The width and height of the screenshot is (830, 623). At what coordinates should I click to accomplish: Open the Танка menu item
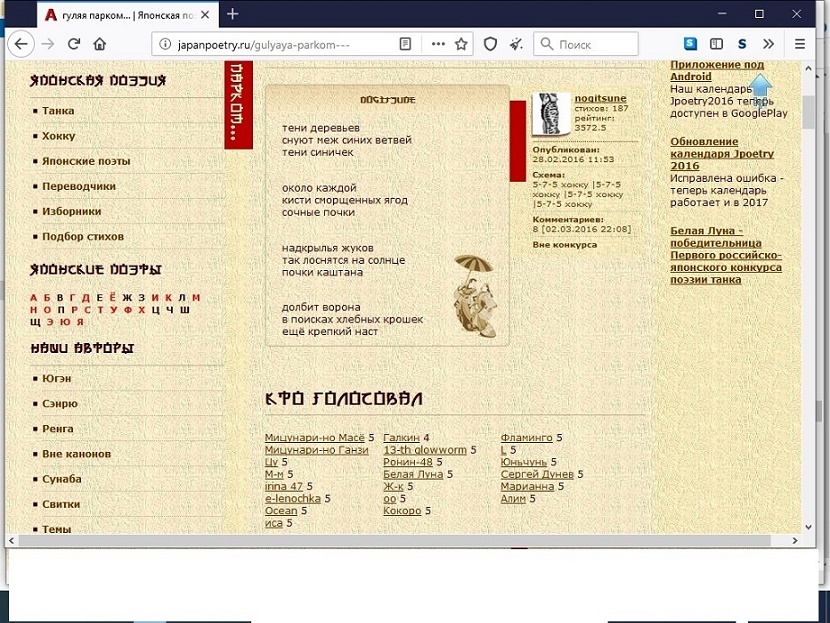pos(58,111)
